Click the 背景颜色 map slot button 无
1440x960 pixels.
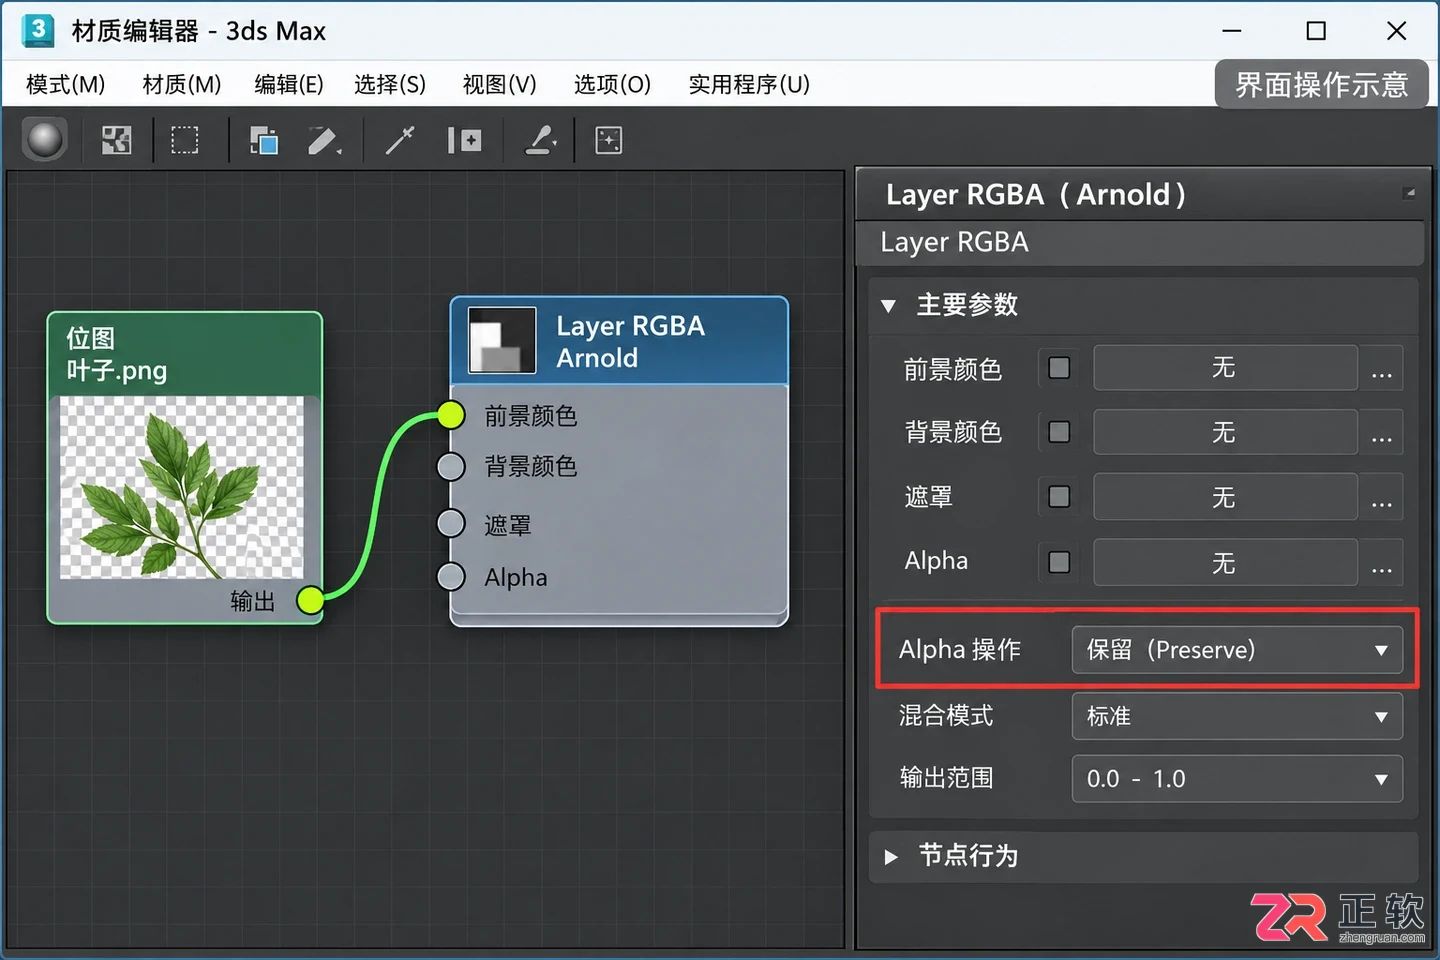point(1225,432)
